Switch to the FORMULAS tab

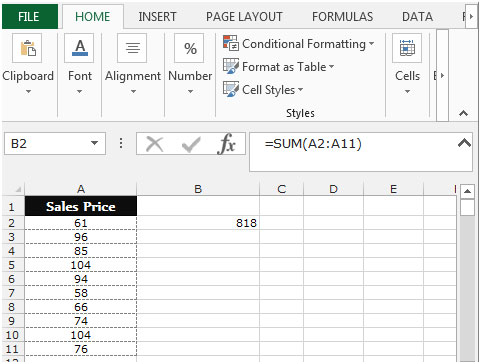coord(342,16)
